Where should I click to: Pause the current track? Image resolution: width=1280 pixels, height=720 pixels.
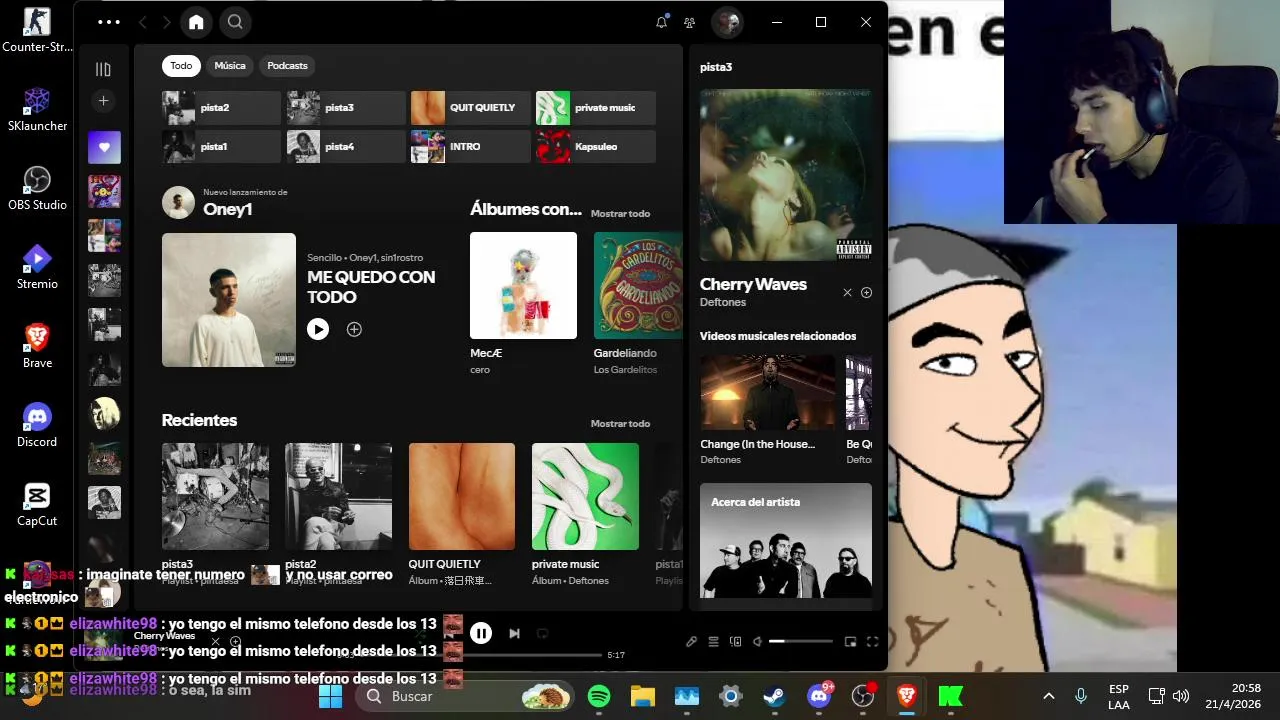481,633
